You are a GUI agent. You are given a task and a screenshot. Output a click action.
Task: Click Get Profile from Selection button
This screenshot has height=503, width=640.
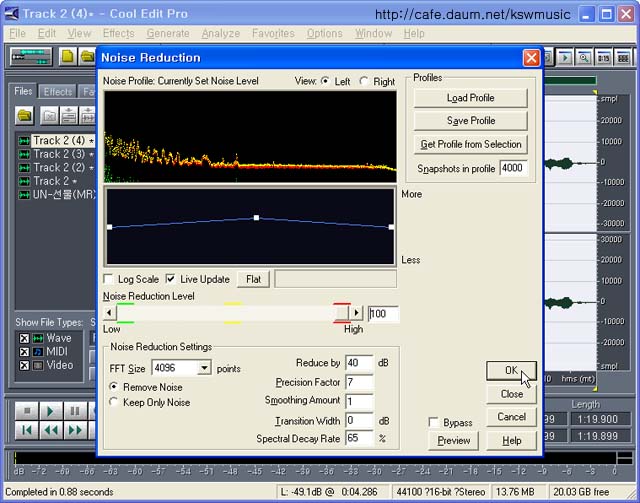(471, 145)
